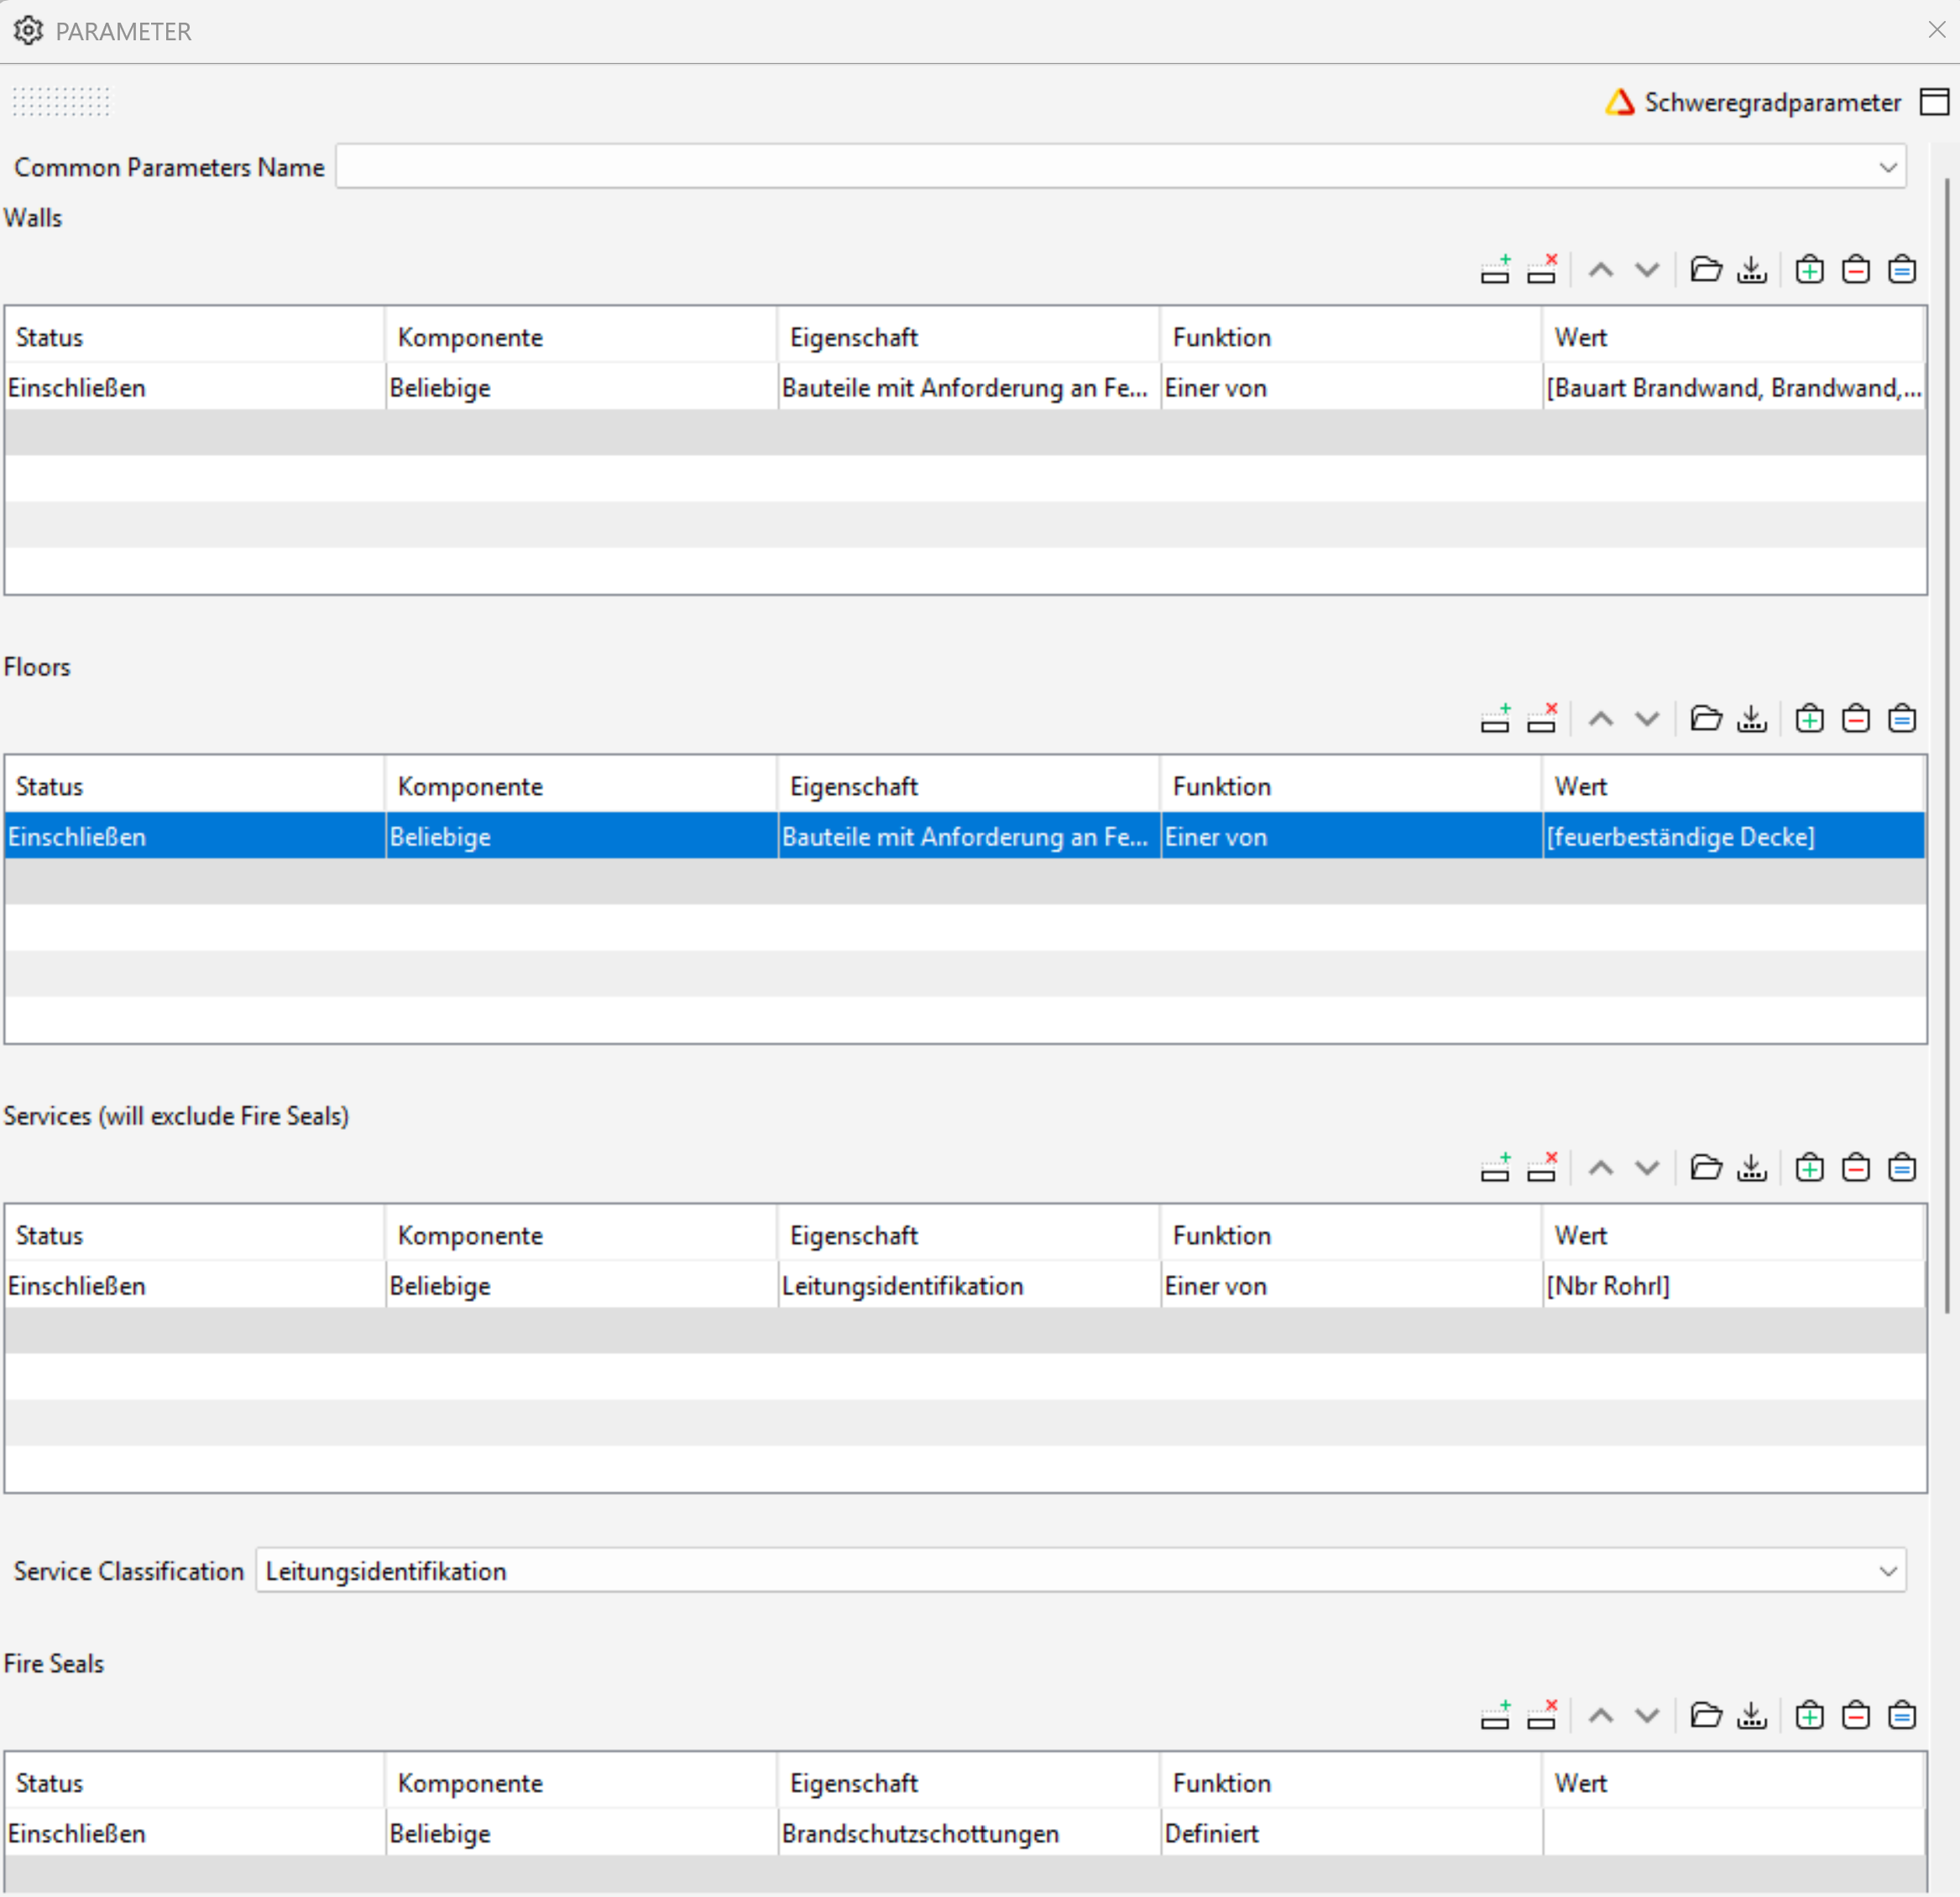1960x1897 pixels.
Task: Move Fire Seals row down arrow
Action: 1647,1716
